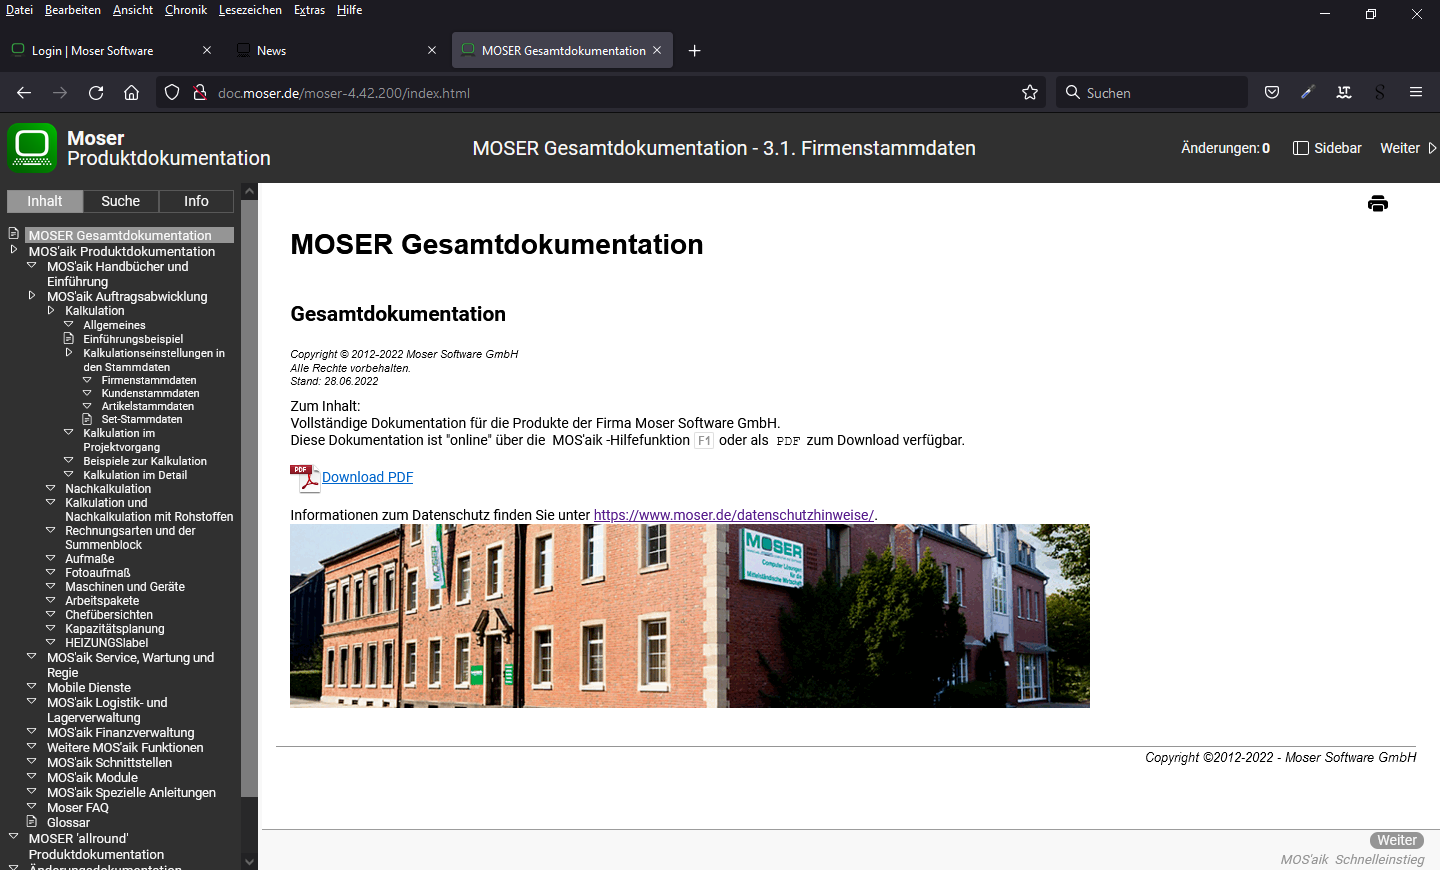Open the datenschutzhinweise link

click(734, 515)
